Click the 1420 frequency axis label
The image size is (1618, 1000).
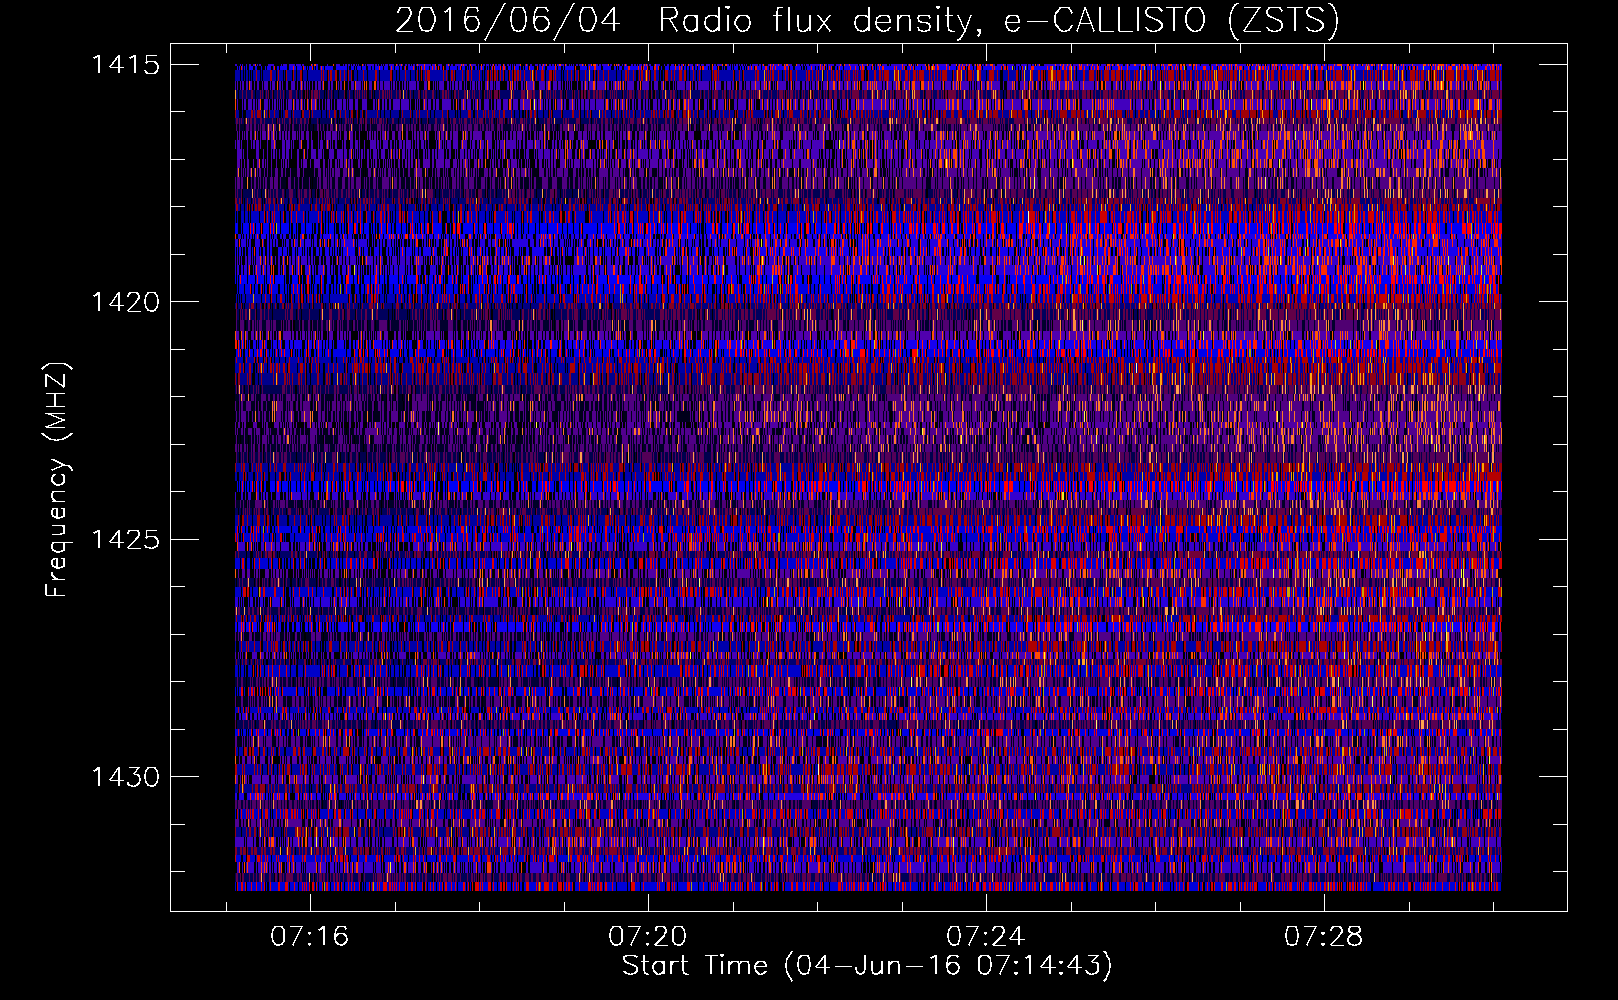tap(125, 302)
